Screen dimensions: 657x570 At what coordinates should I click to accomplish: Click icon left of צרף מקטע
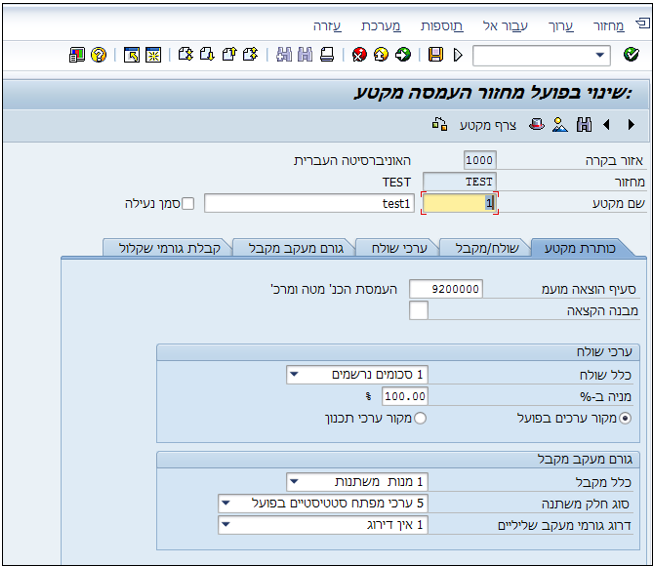pyautogui.click(x=440, y=124)
